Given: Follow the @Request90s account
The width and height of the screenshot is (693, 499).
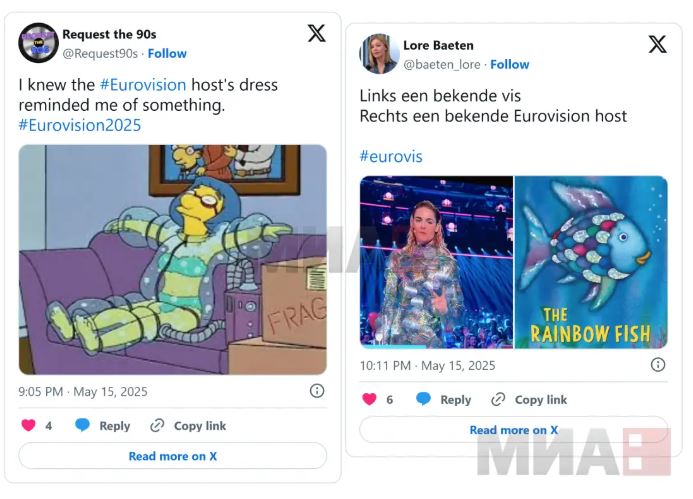Looking at the screenshot, I should coord(167,53).
